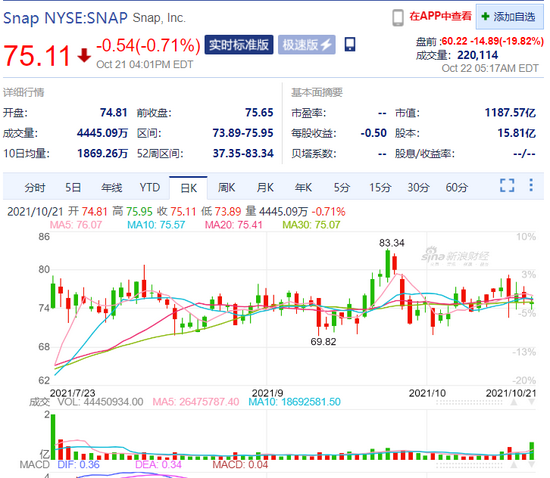Screen dimensions: 550x478
Task: Switch to 实时标准版 mode
Action: click(239, 45)
